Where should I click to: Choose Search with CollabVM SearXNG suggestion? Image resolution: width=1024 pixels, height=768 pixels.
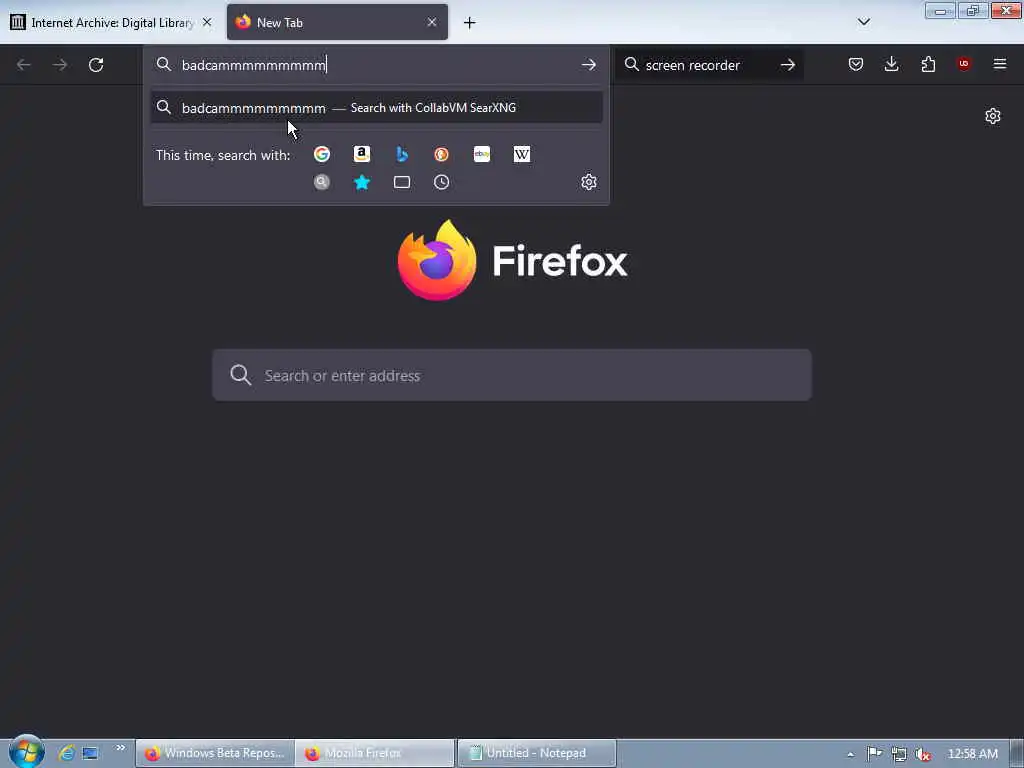376,108
